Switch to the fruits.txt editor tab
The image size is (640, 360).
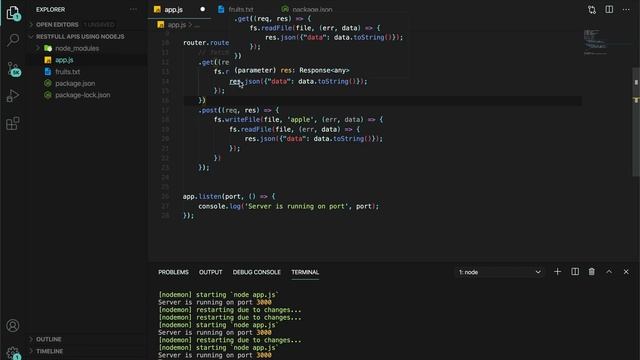(x=241, y=9)
